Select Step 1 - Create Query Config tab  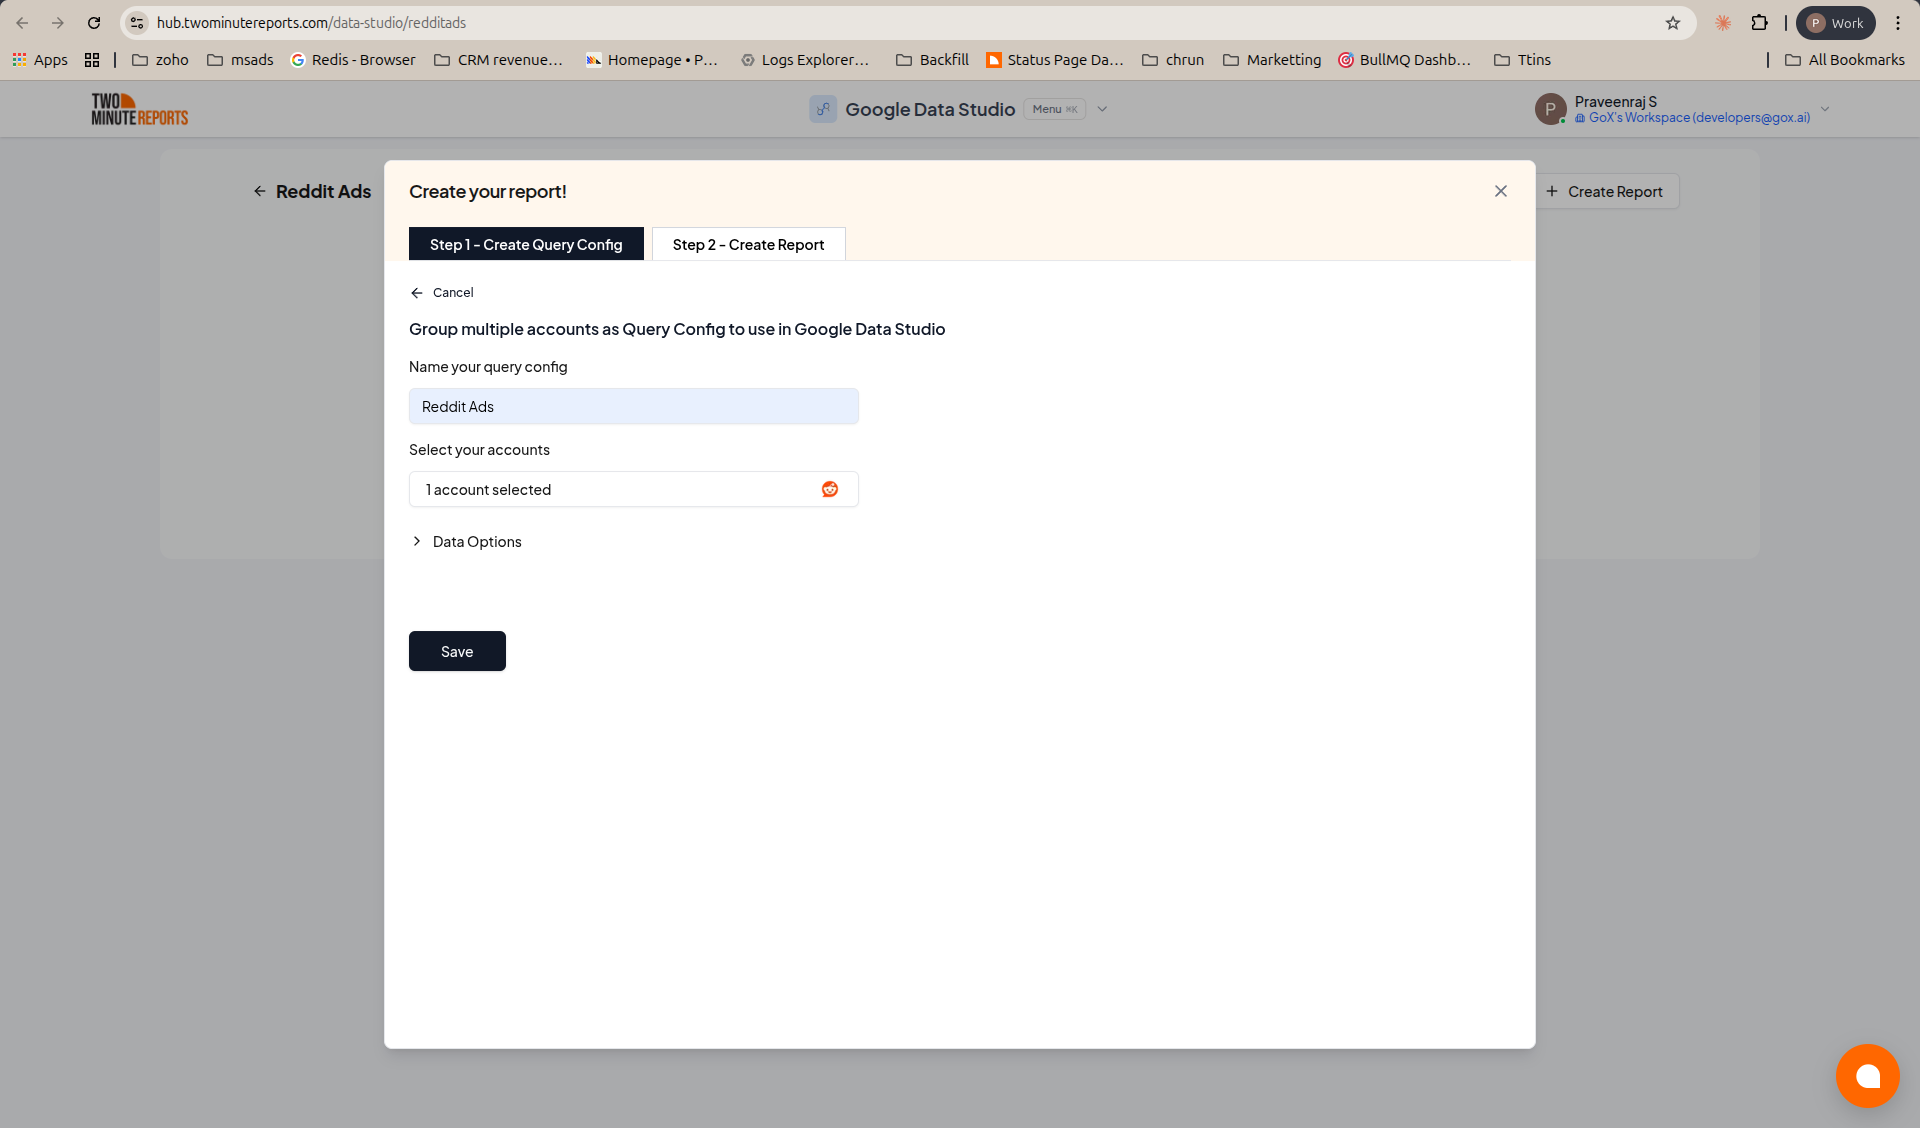pyautogui.click(x=526, y=244)
